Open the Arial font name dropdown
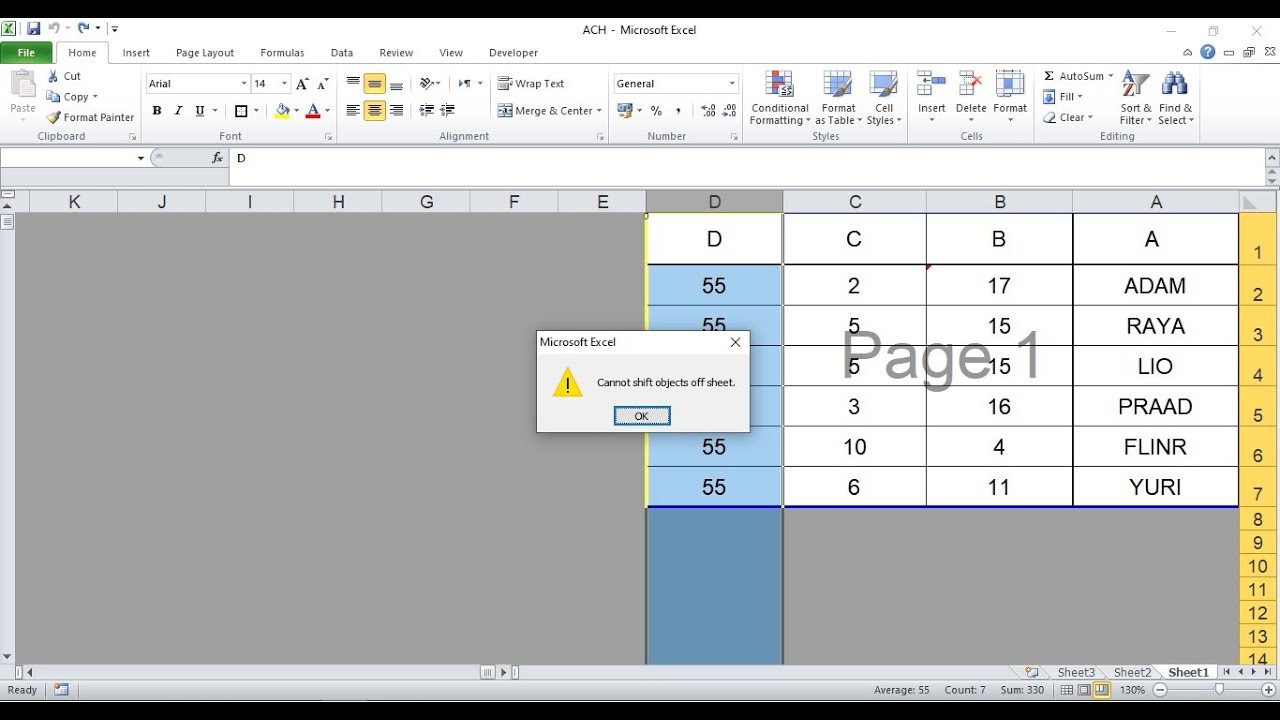 click(x=243, y=84)
